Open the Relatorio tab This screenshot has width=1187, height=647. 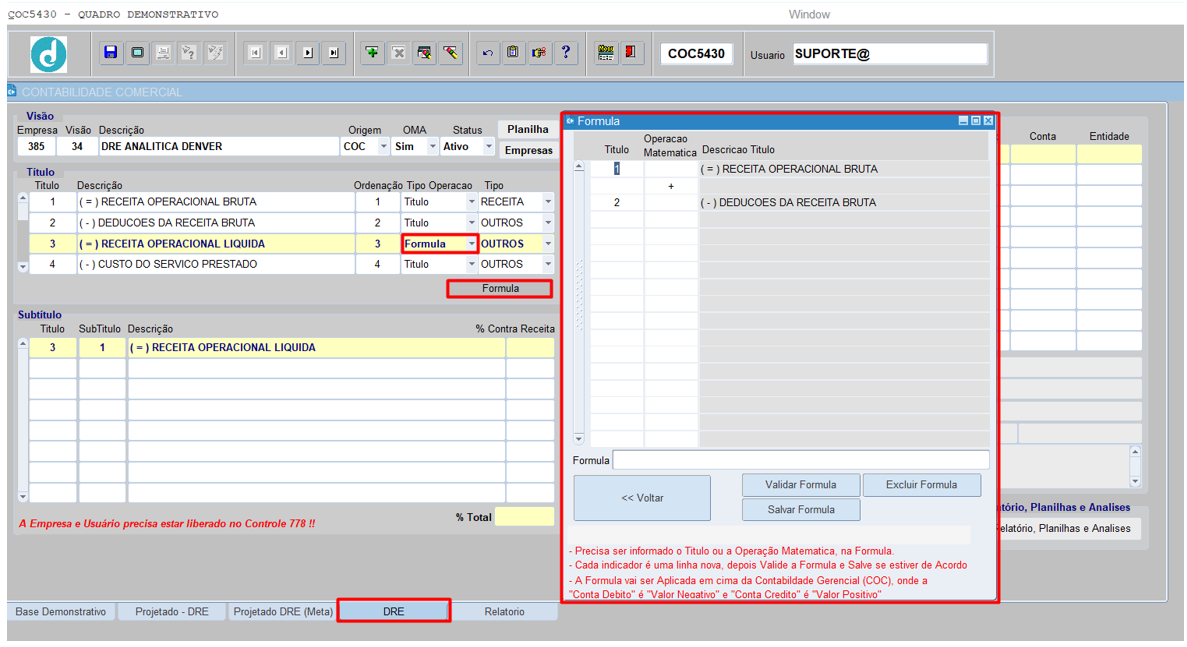[x=504, y=611]
